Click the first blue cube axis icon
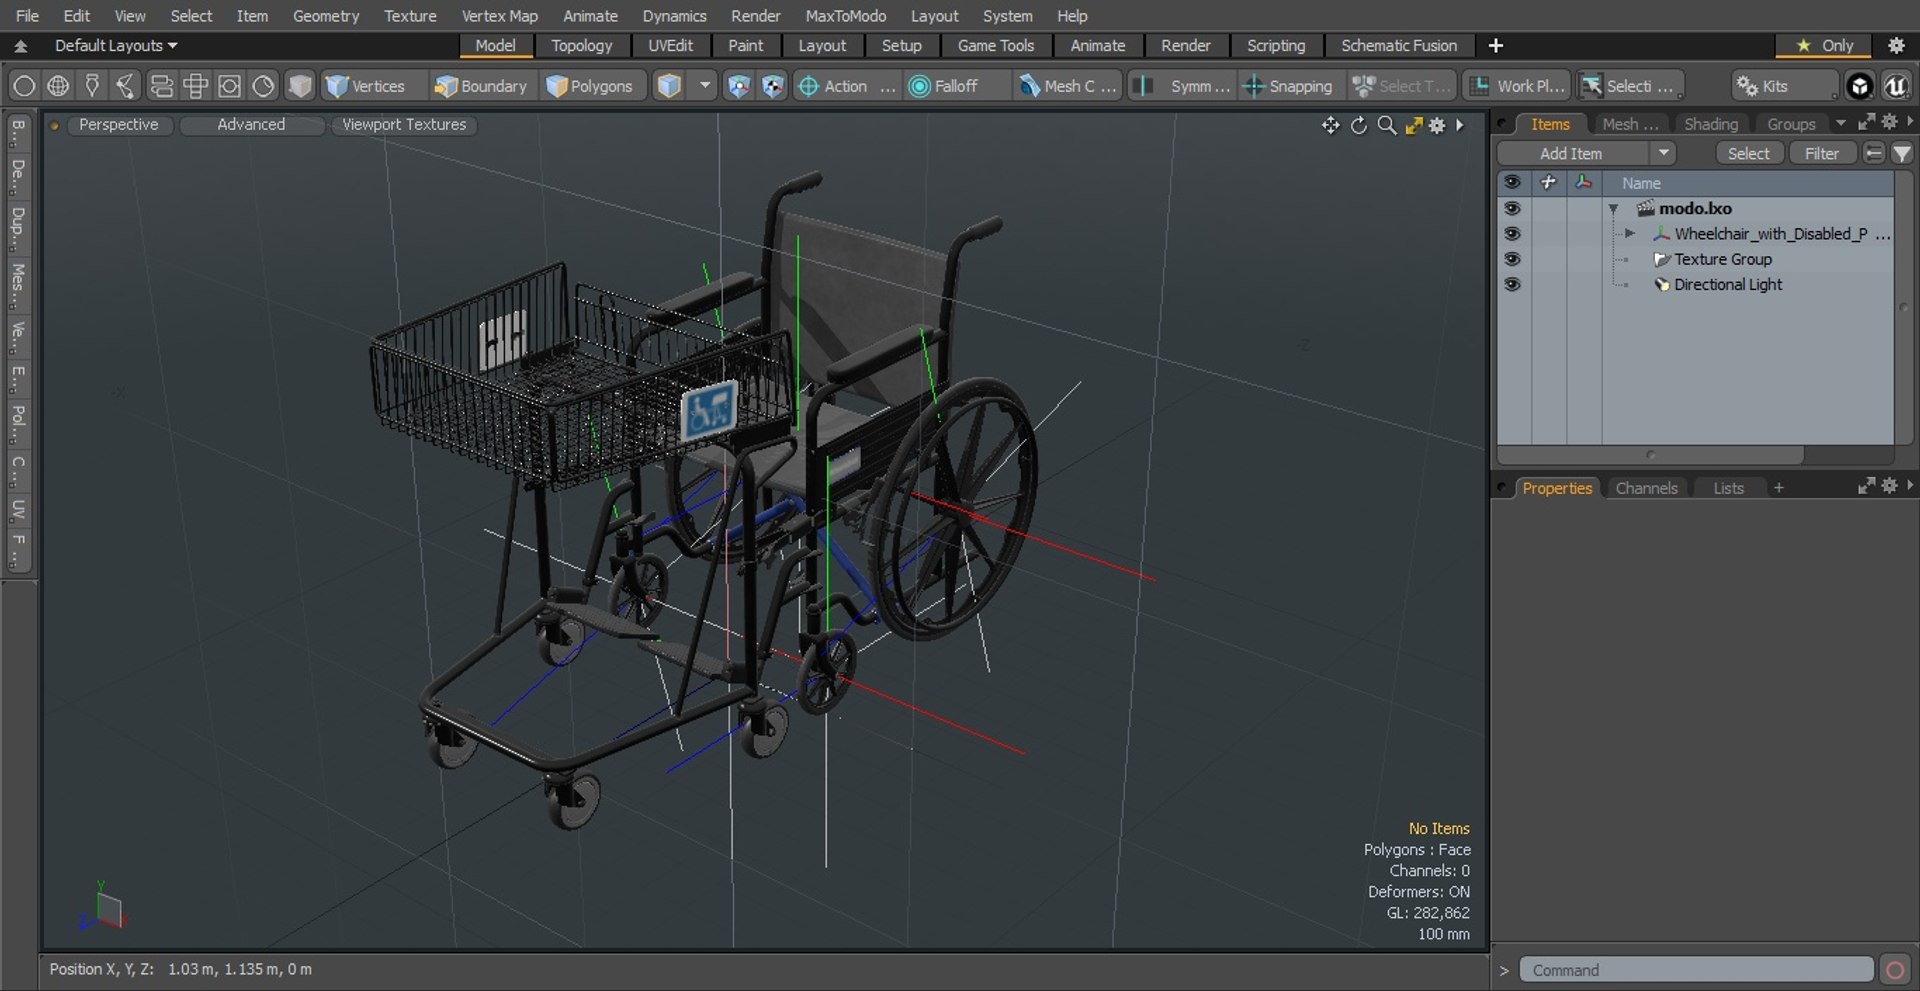This screenshot has width=1920, height=991. pyautogui.click(x=738, y=86)
